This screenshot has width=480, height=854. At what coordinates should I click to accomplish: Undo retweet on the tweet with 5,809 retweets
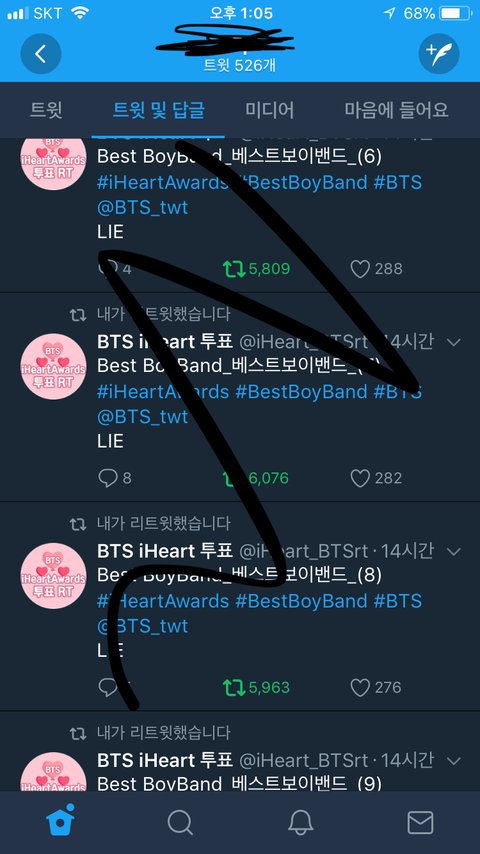coord(234,269)
